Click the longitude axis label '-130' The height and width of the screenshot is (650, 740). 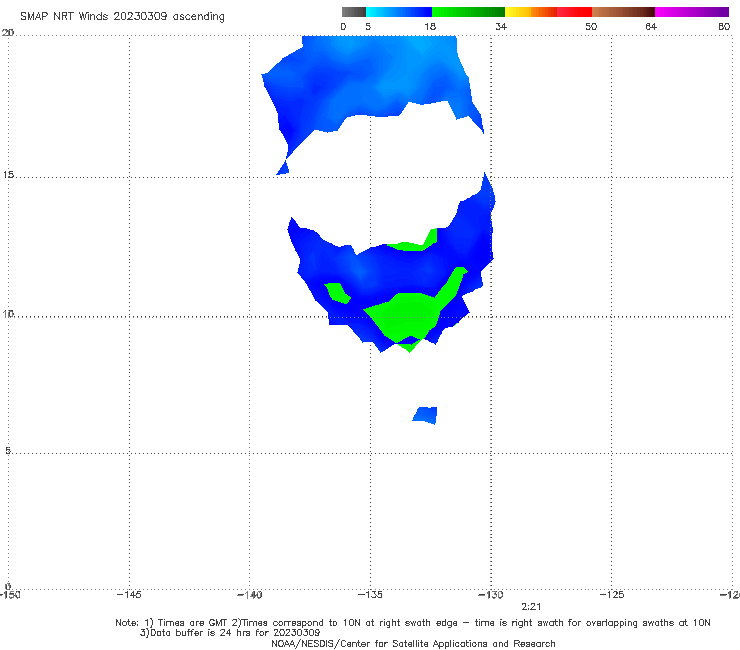click(x=491, y=595)
